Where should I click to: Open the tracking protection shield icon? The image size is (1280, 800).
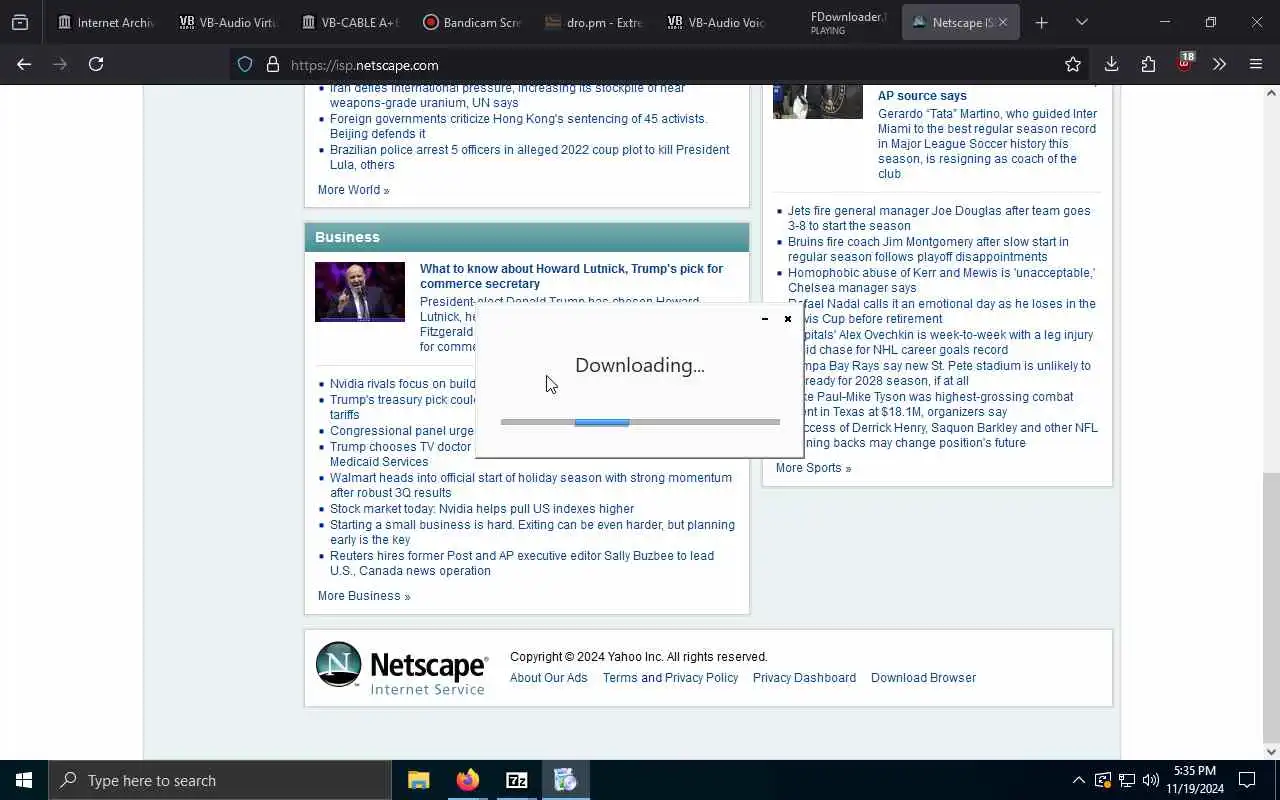click(x=245, y=64)
